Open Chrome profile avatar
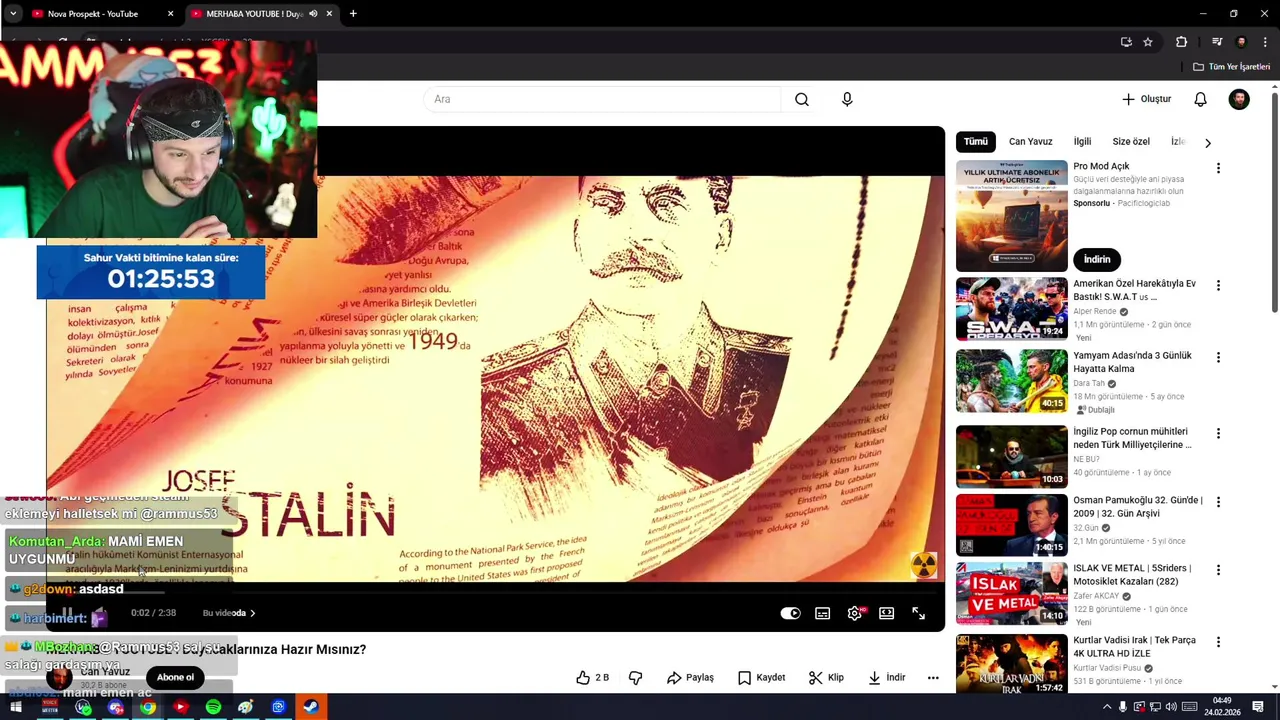 pos(1241,42)
